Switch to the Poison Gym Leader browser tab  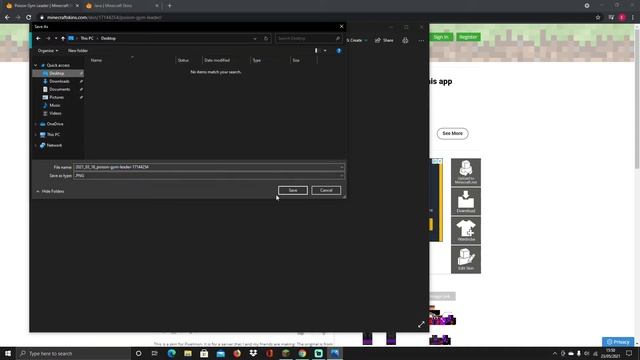(x=41, y=6)
